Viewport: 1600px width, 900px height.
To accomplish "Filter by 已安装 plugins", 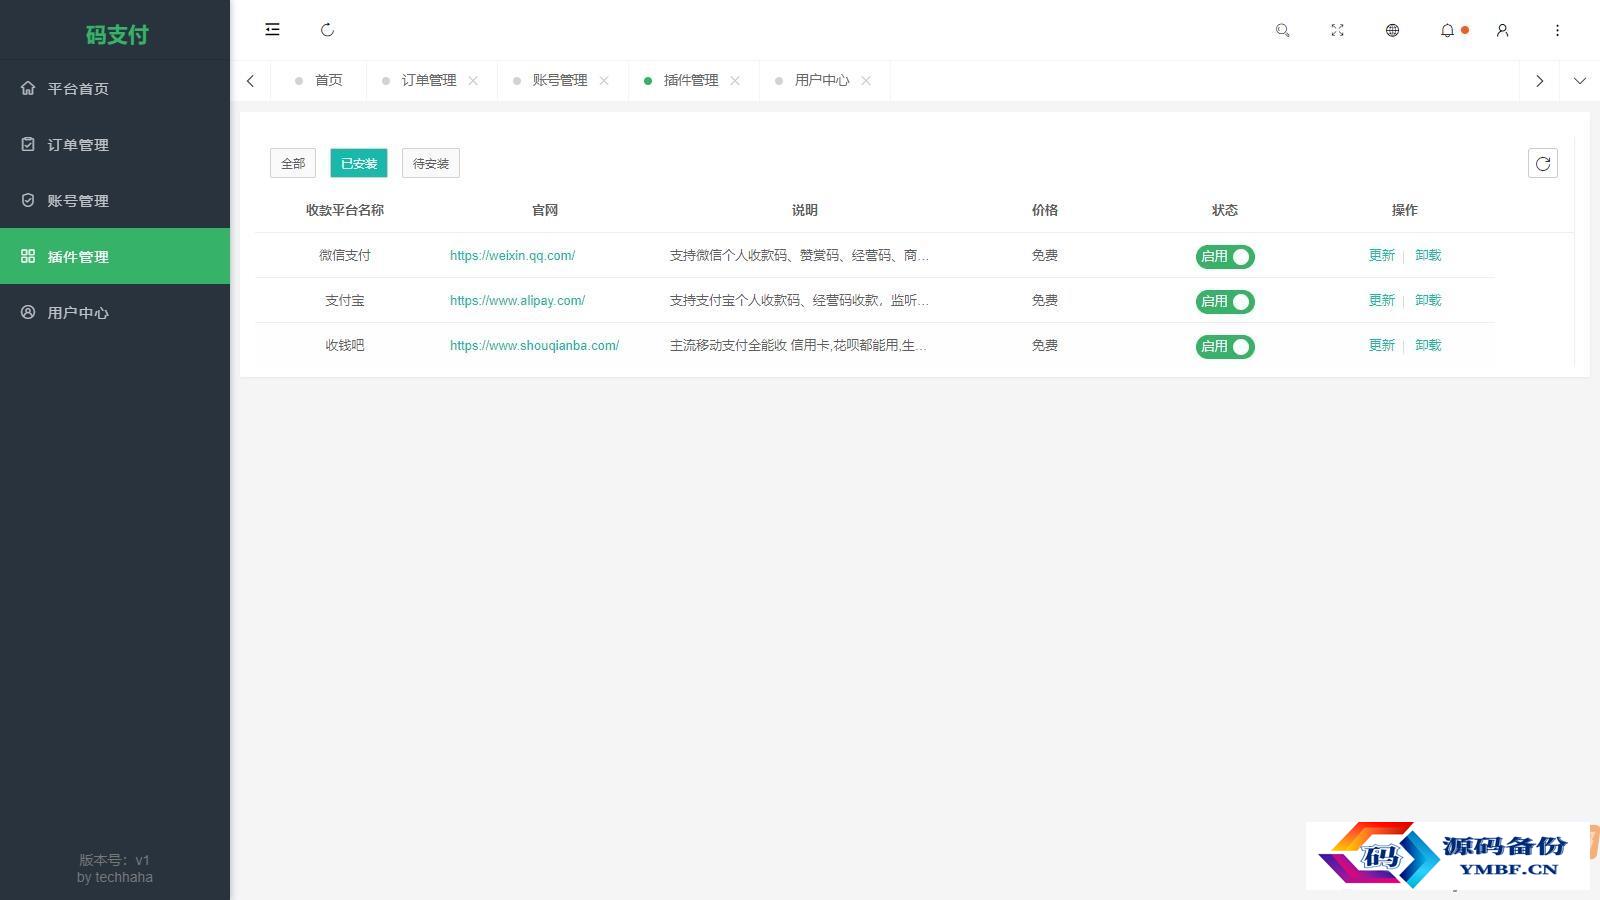I will [x=359, y=163].
